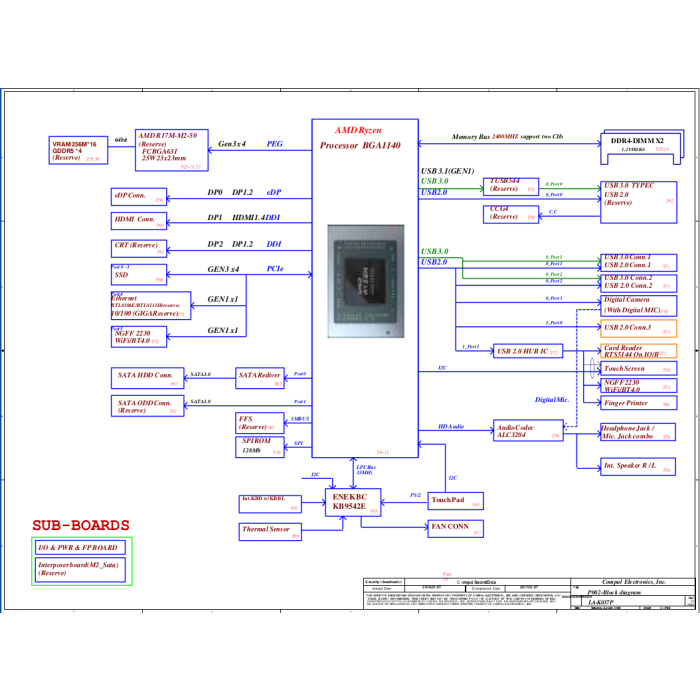Click the 'Digital Mic.' label
The image size is (700, 700).
point(552,400)
